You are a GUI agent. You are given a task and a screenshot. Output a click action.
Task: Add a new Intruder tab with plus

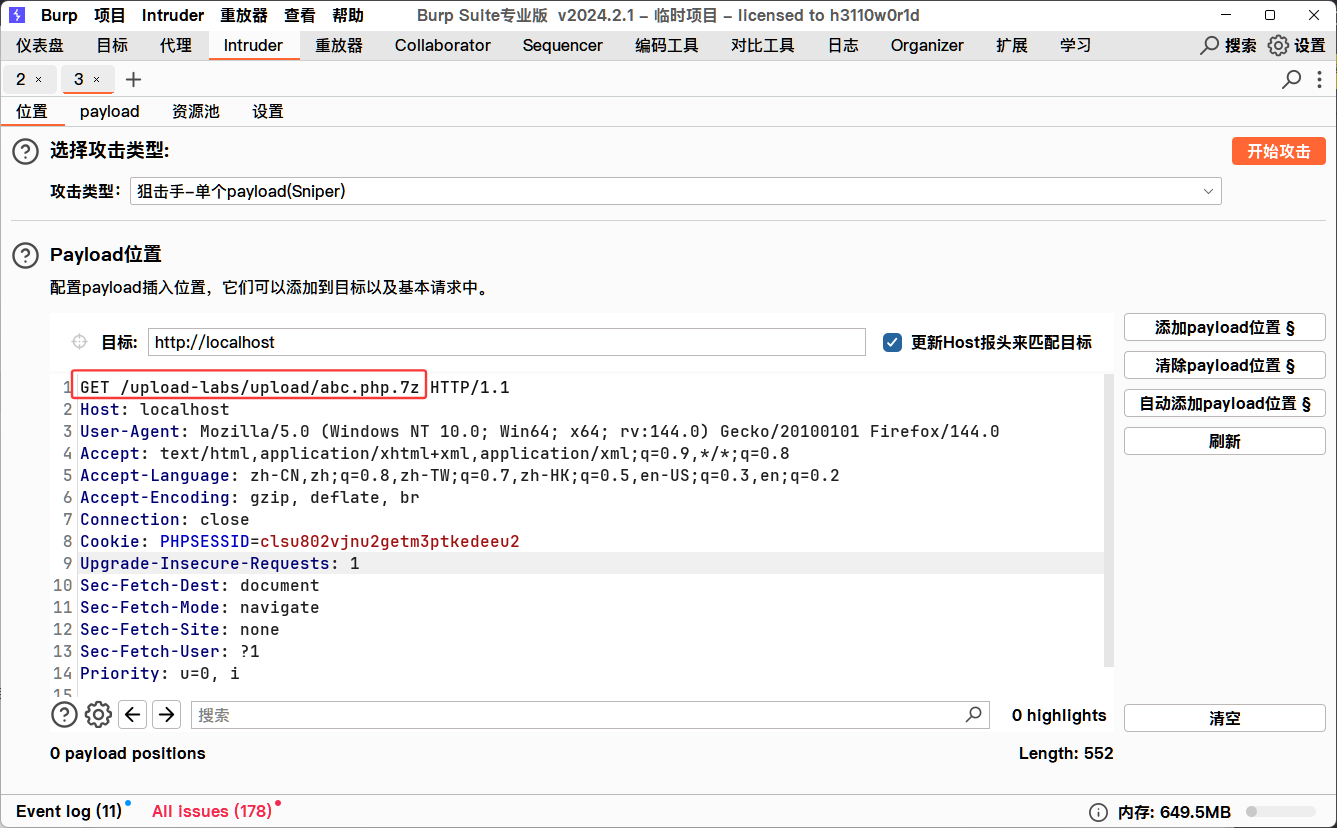pyautogui.click(x=134, y=79)
